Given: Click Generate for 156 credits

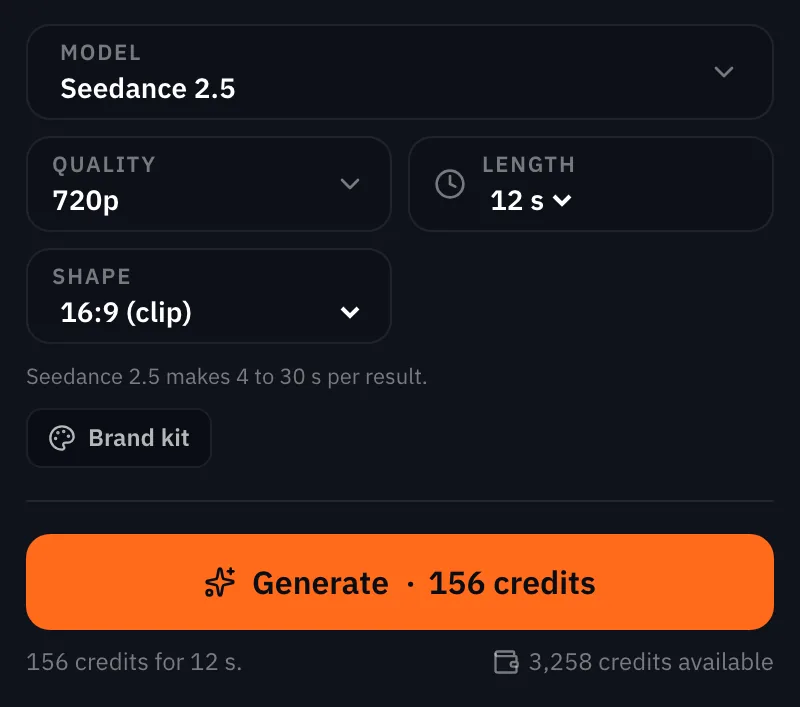Looking at the screenshot, I should (x=400, y=582).
